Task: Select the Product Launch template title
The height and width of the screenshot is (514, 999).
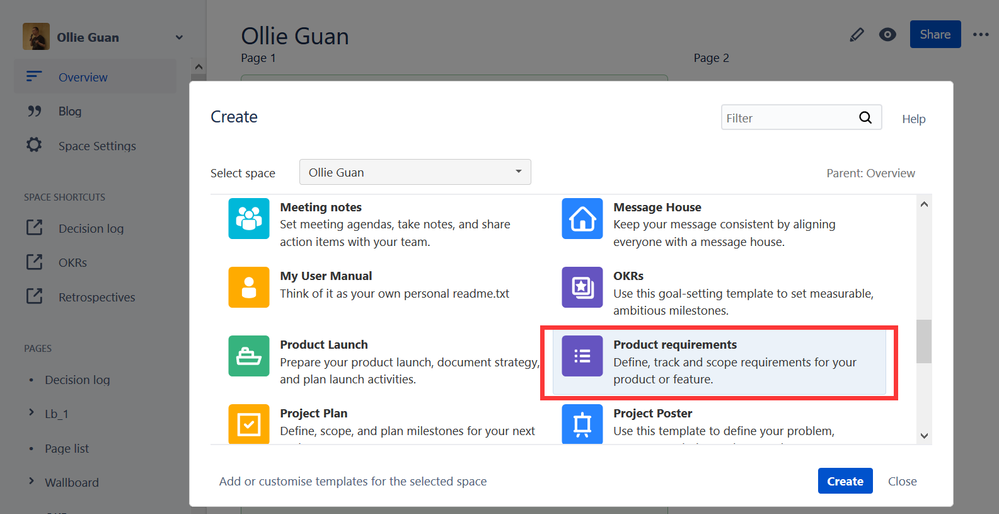Action: [x=324, y=345]
